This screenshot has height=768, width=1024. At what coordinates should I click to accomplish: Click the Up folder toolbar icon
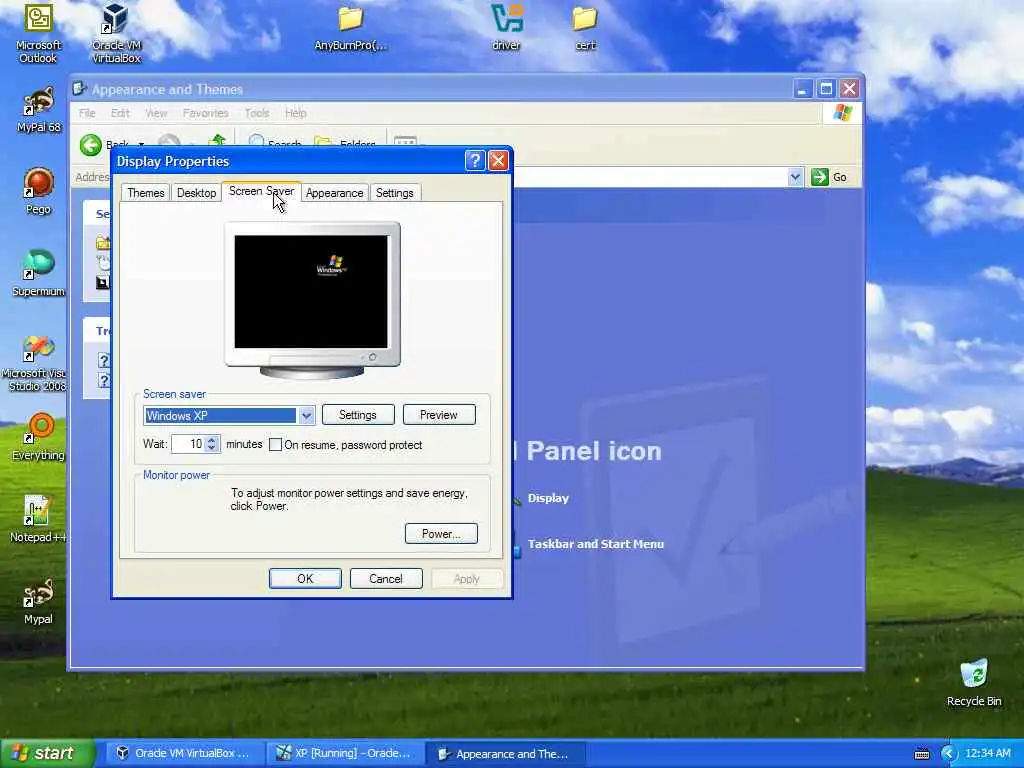click(x=217, y=140)
